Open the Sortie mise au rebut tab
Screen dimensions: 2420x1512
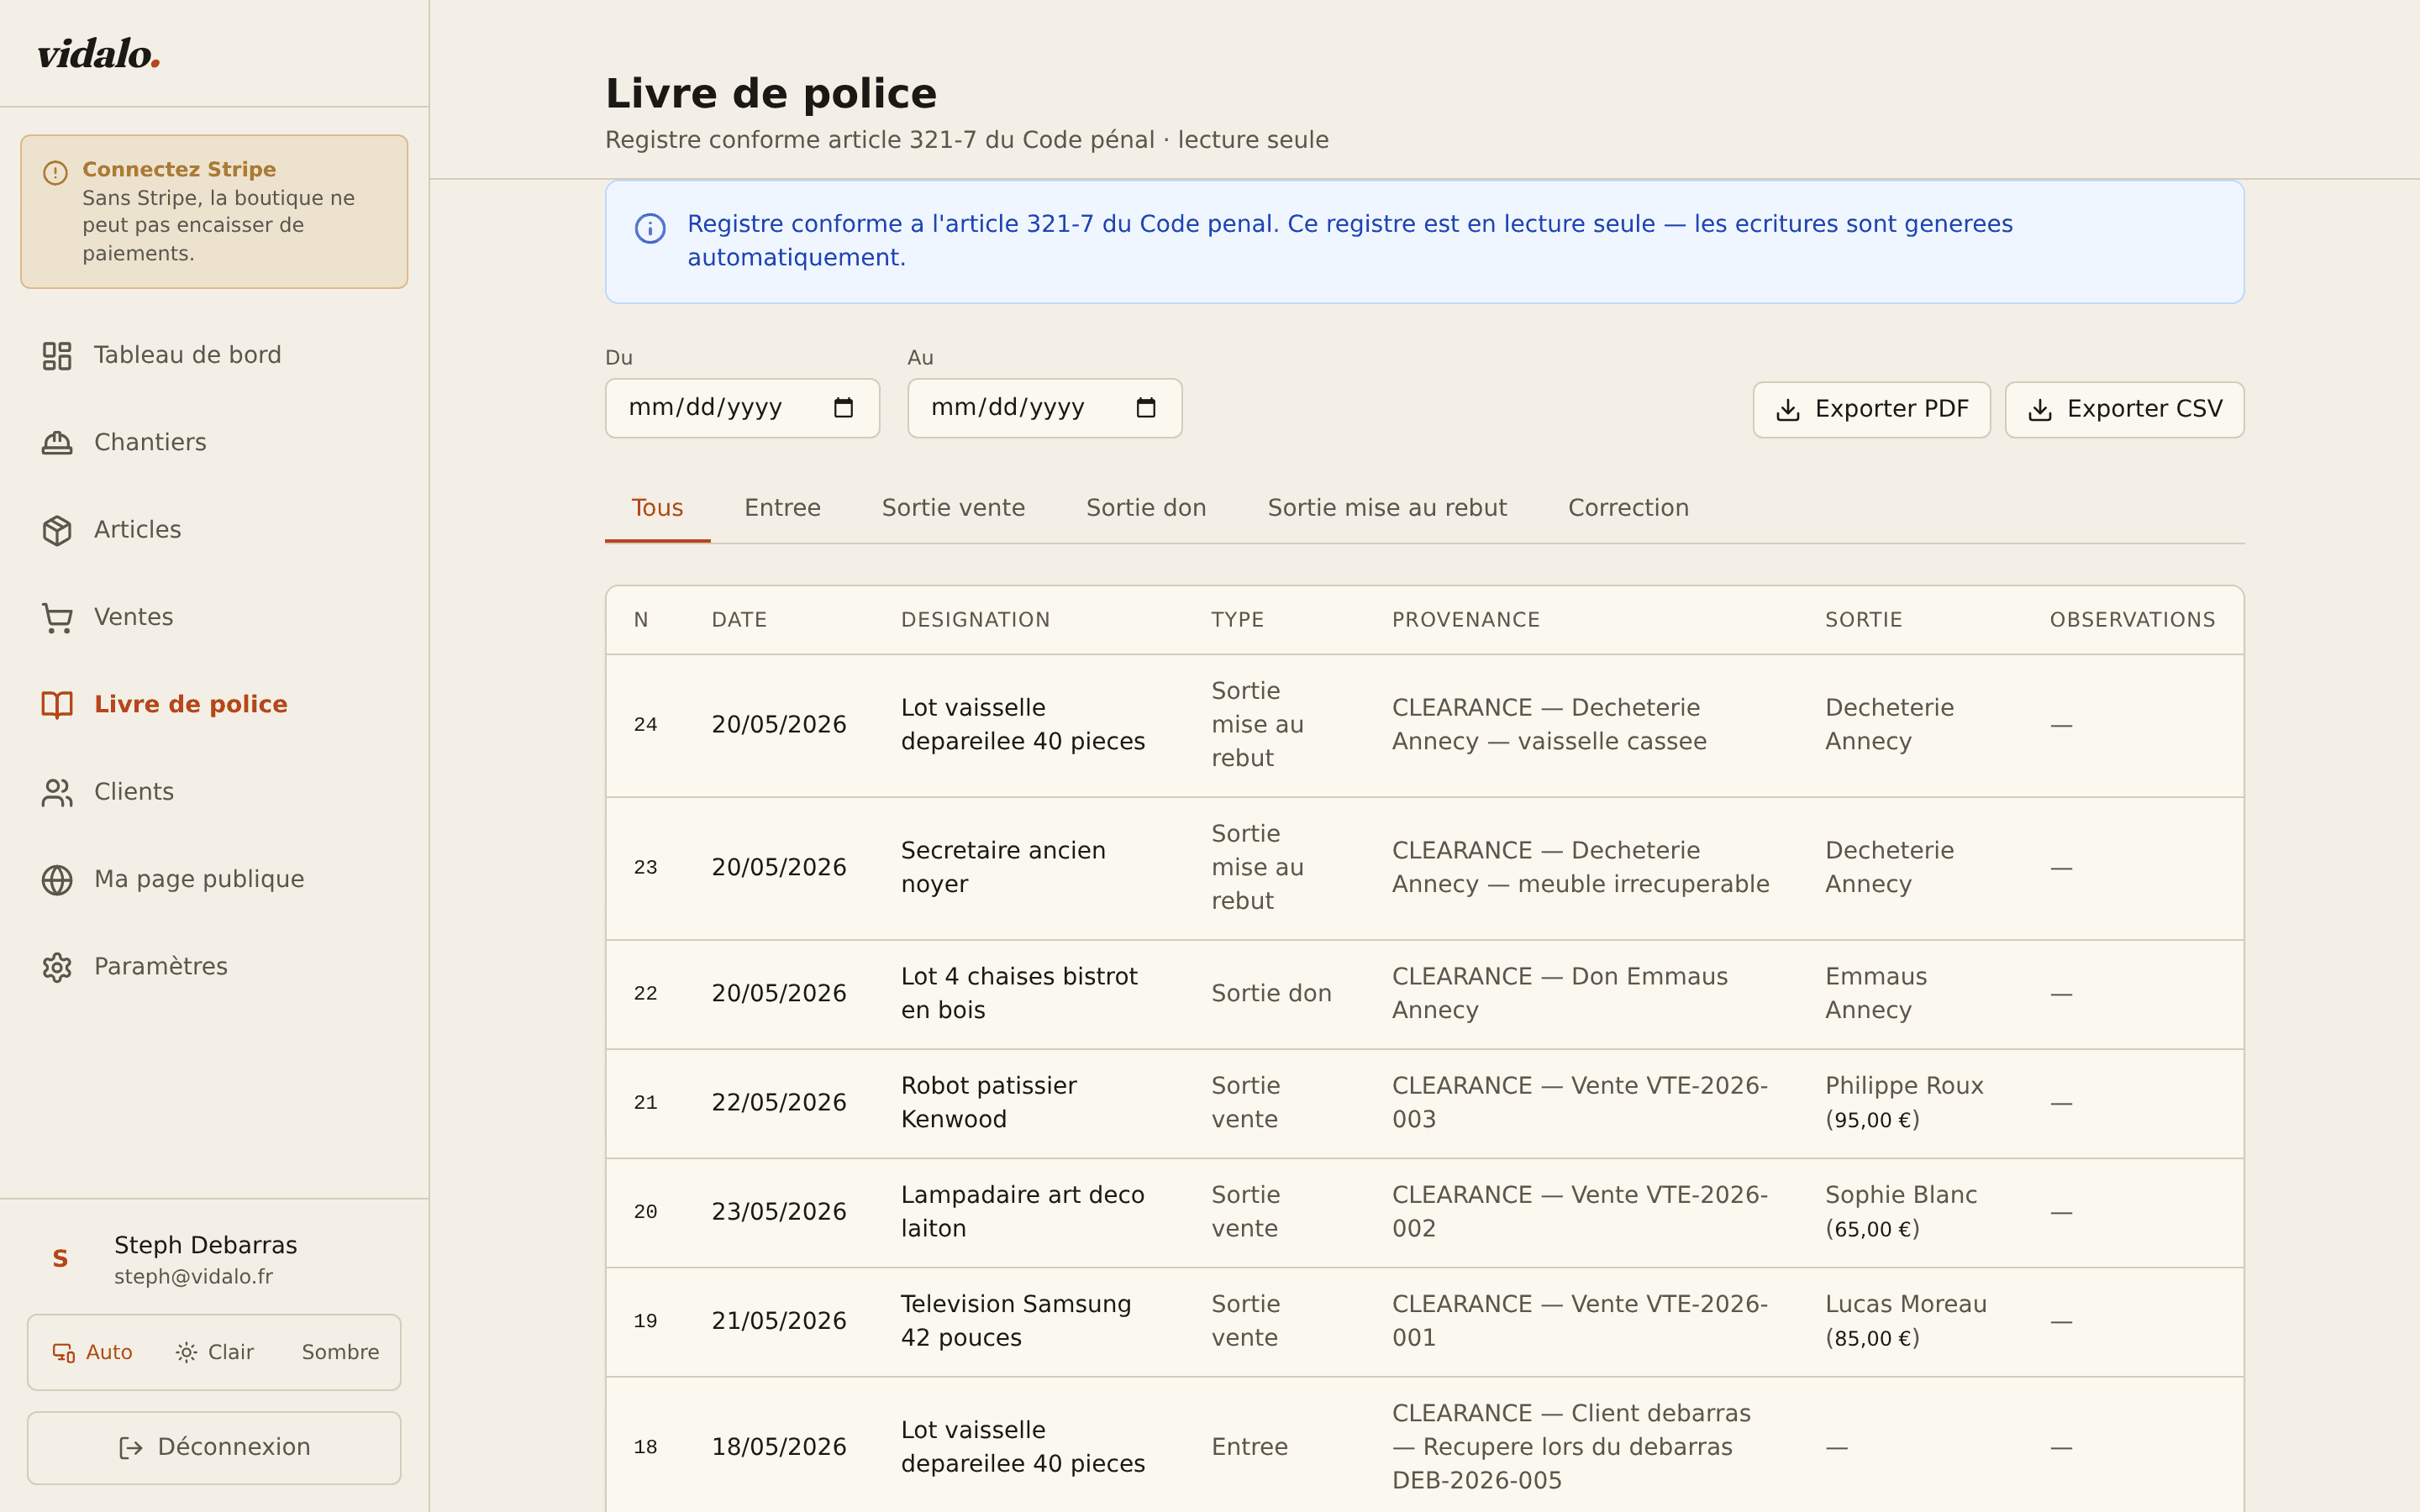coord(1387,508)
